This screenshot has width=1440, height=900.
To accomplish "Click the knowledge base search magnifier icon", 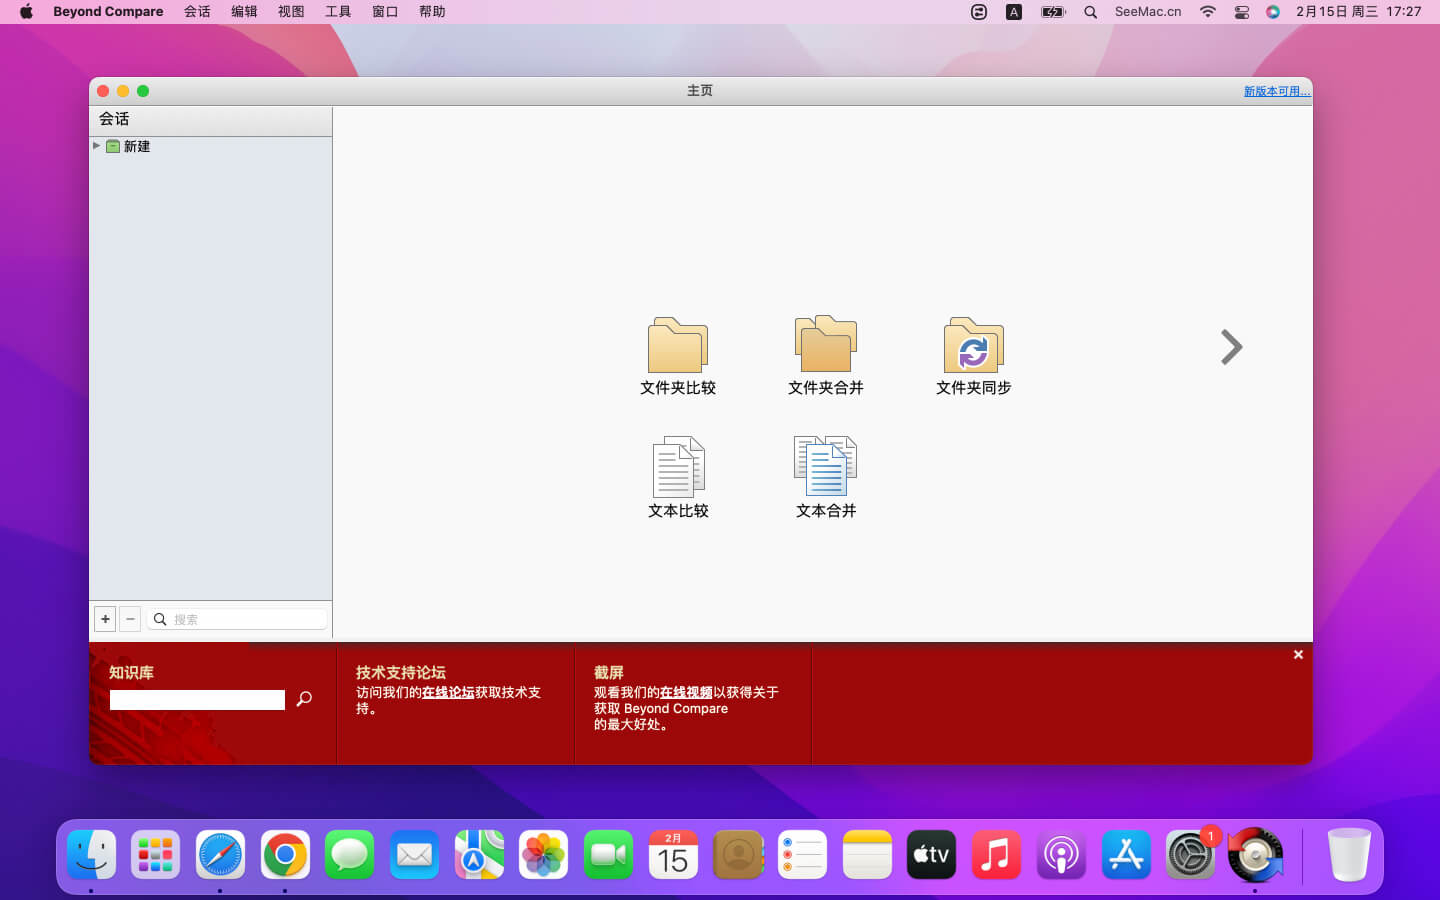I will (304, 699).
